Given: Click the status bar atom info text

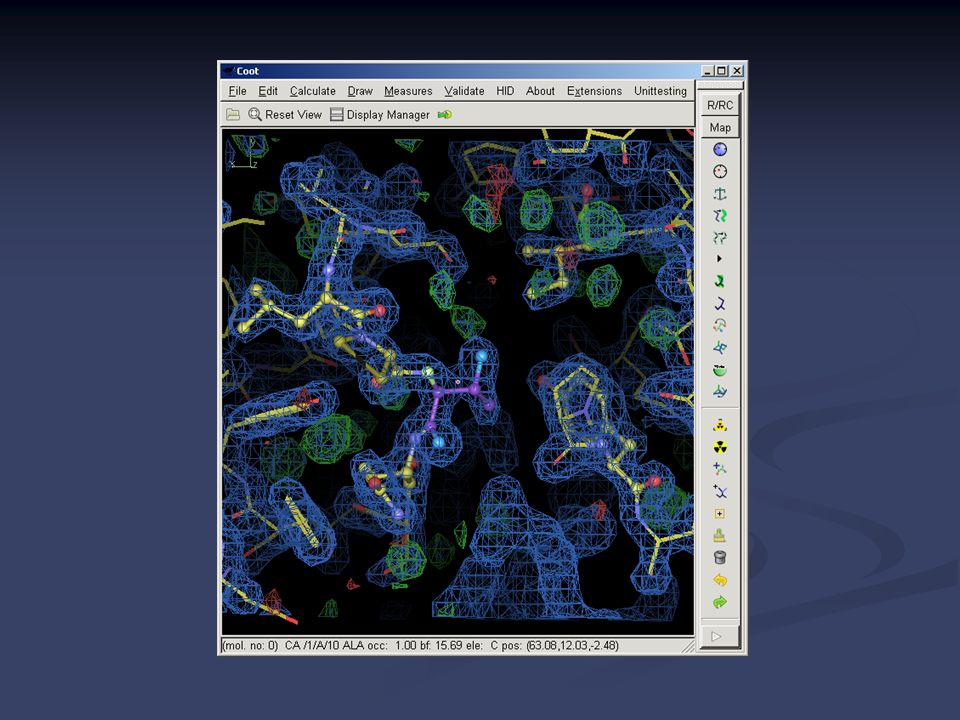Looking at the screenshot, I should (420, 645).
